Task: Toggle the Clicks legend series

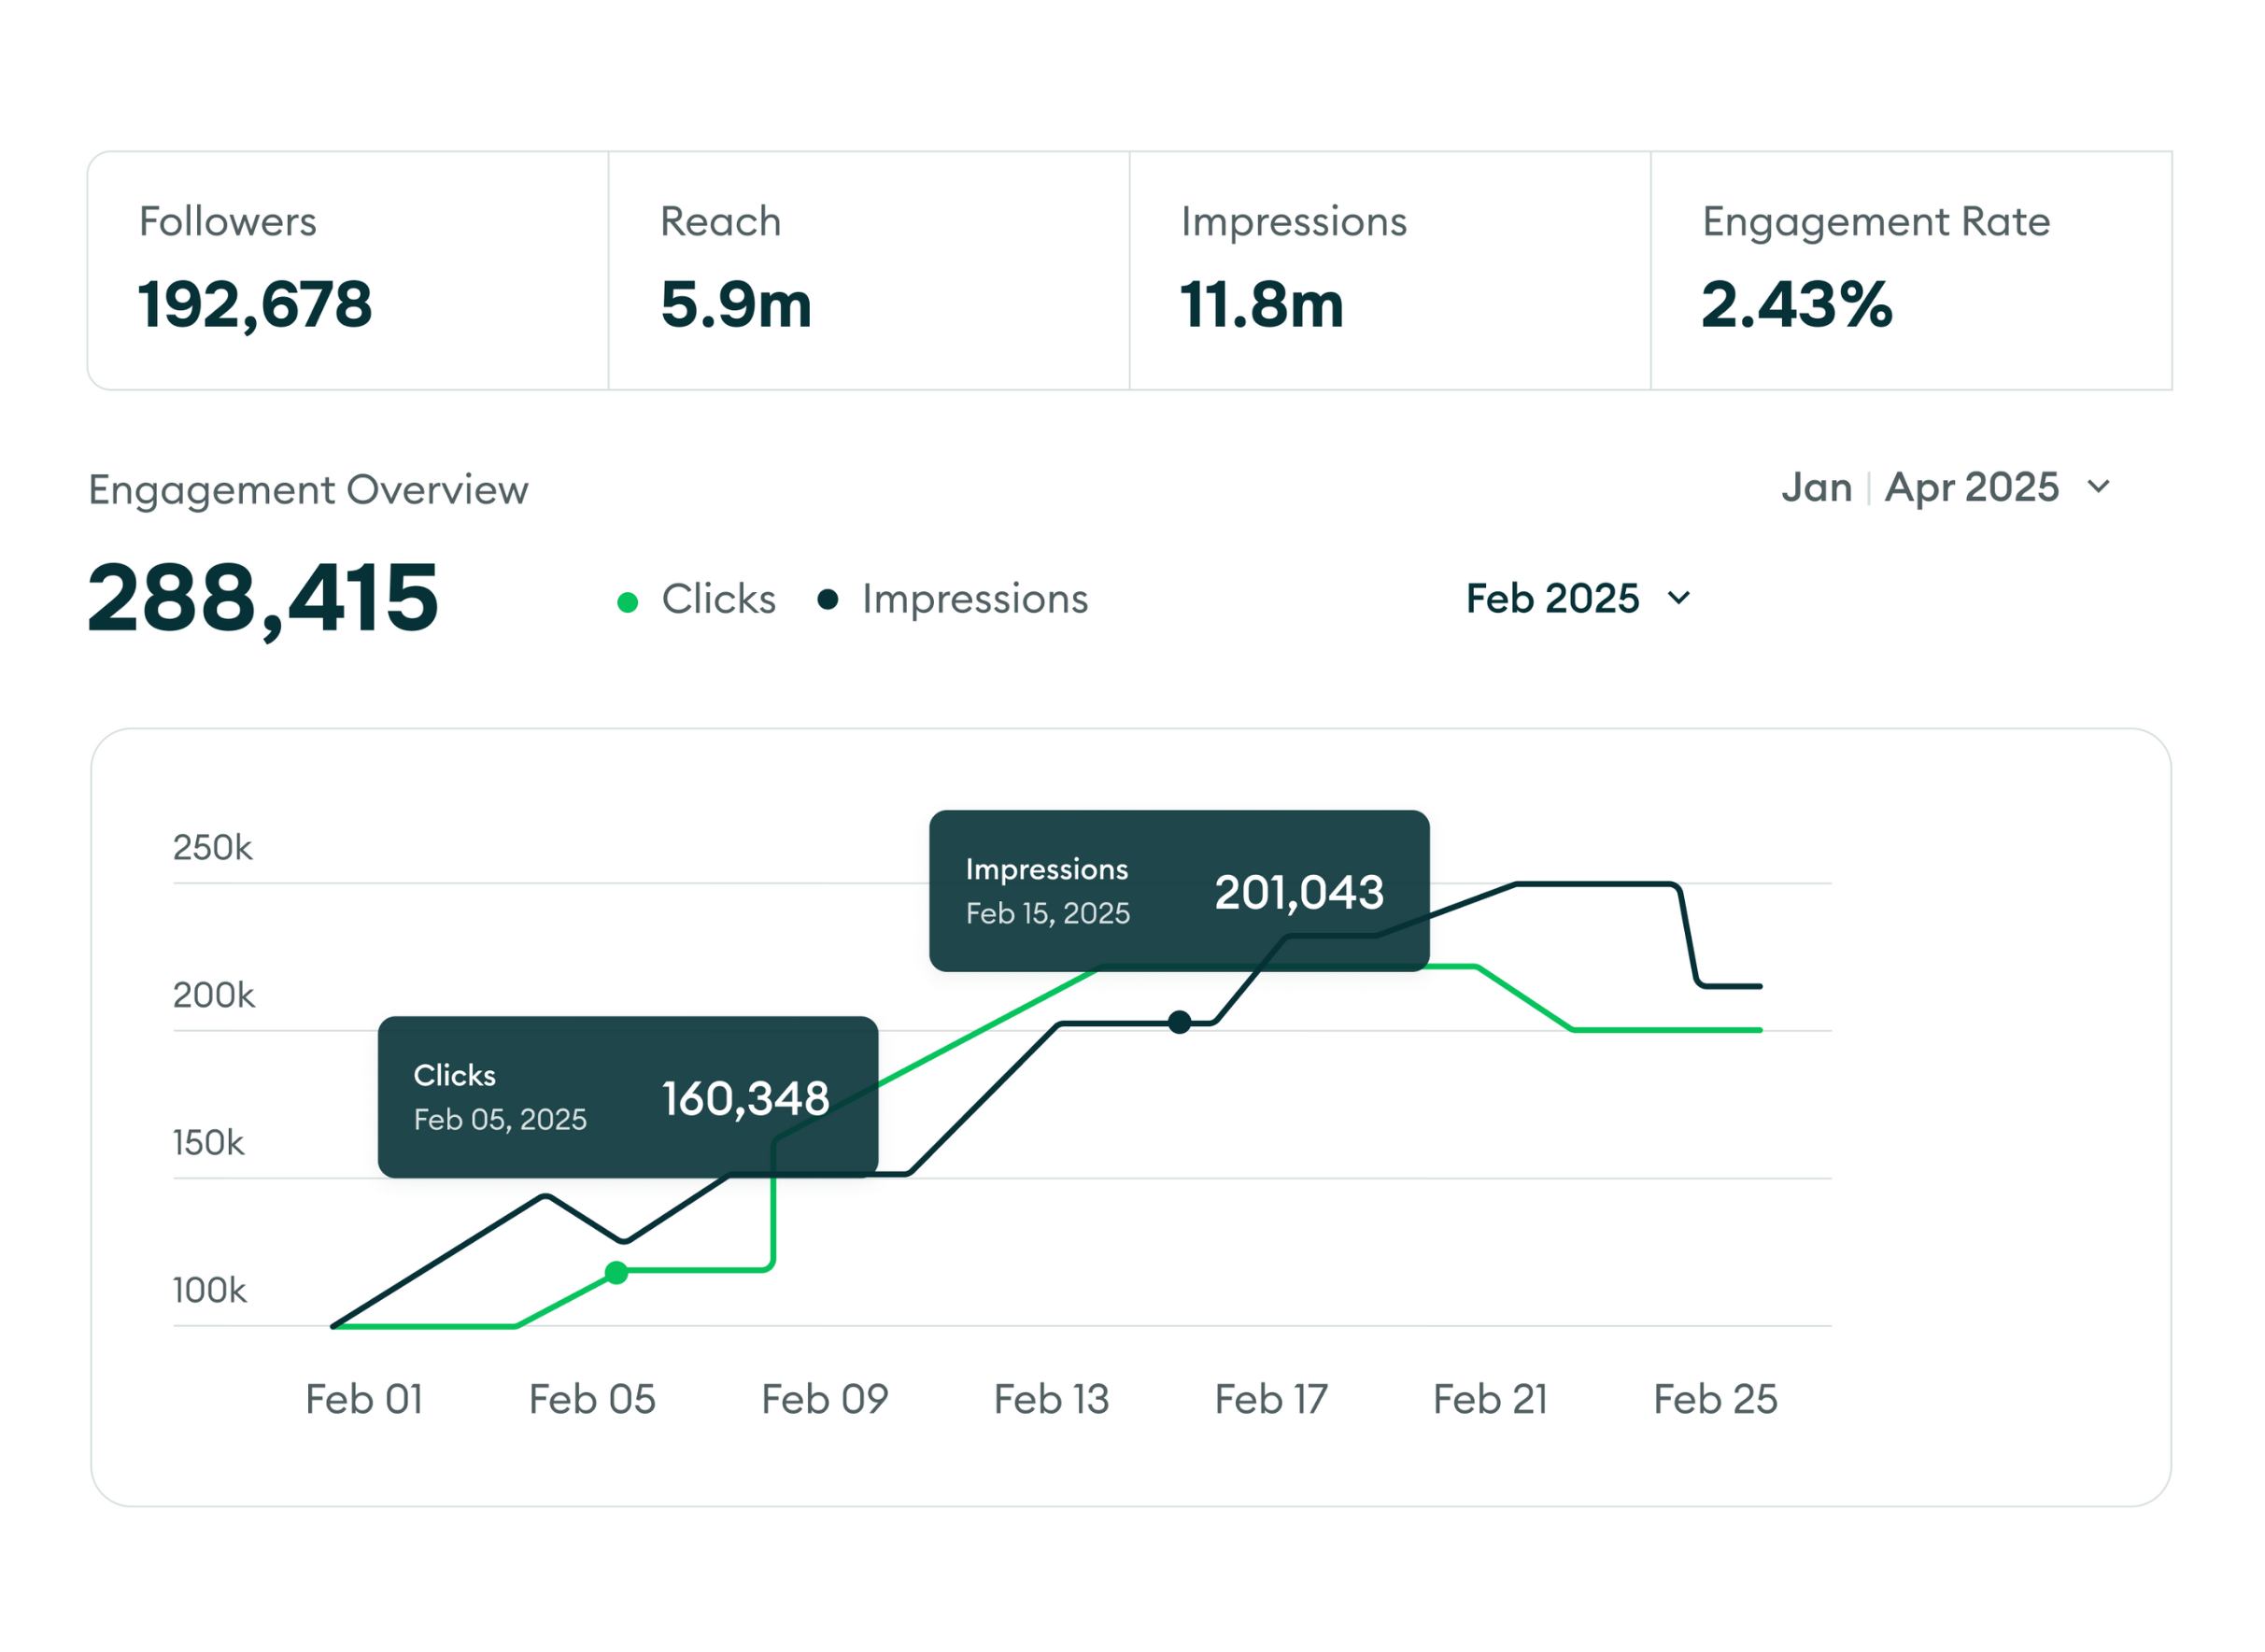Action: [x=718, y=600]
